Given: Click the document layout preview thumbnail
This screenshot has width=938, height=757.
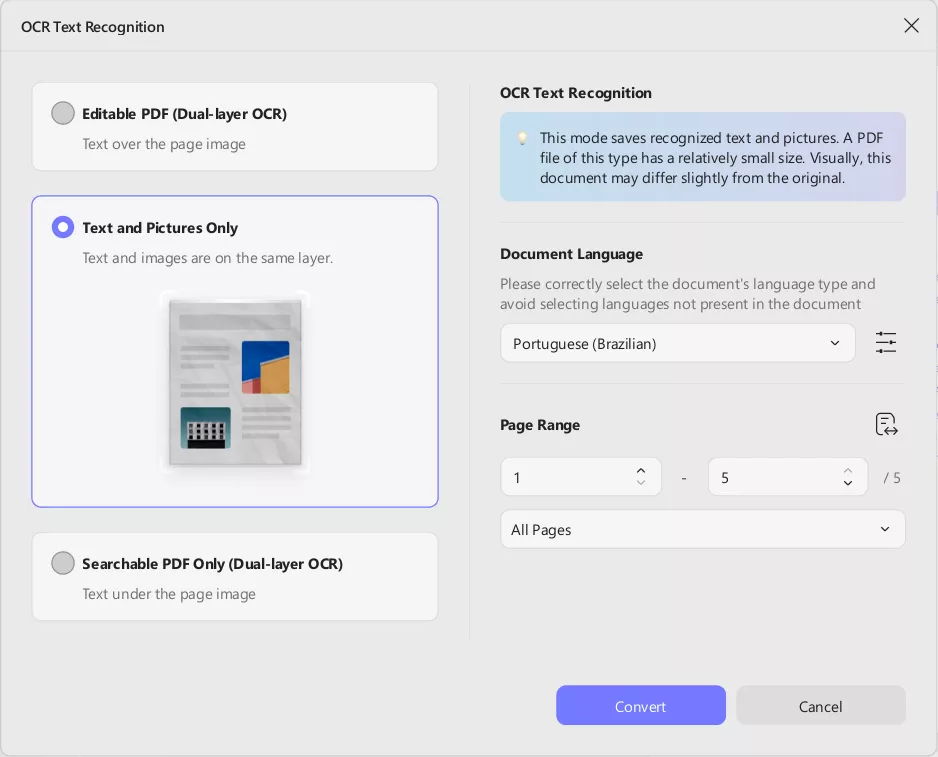Looking at the screenshot, I should (235, 384).
